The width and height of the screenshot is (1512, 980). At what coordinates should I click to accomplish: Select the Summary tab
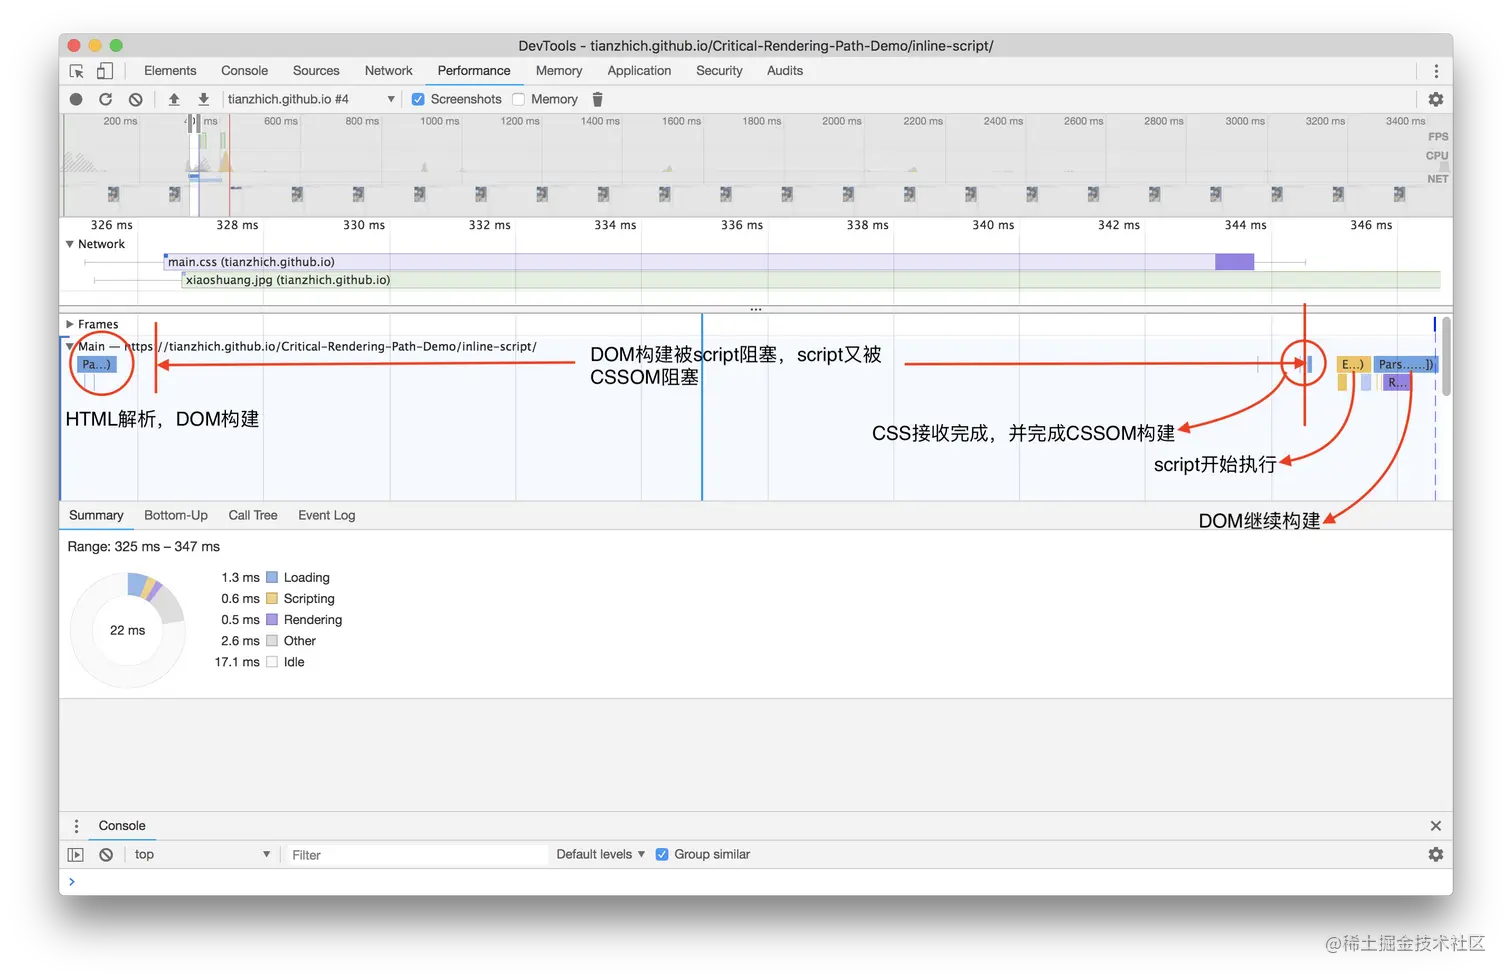[x=96, y=516]
